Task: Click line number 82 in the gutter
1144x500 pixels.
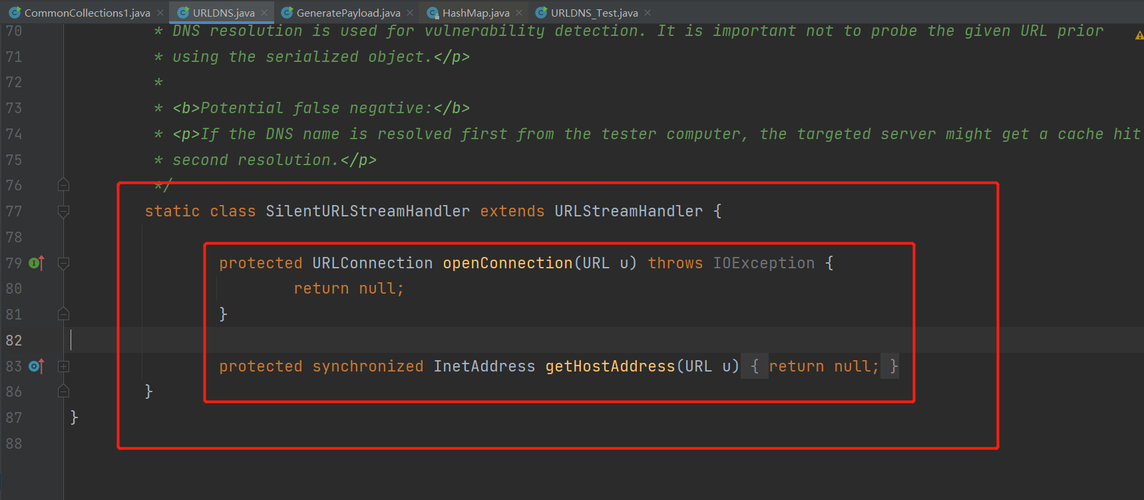Action: pos(14,340)
